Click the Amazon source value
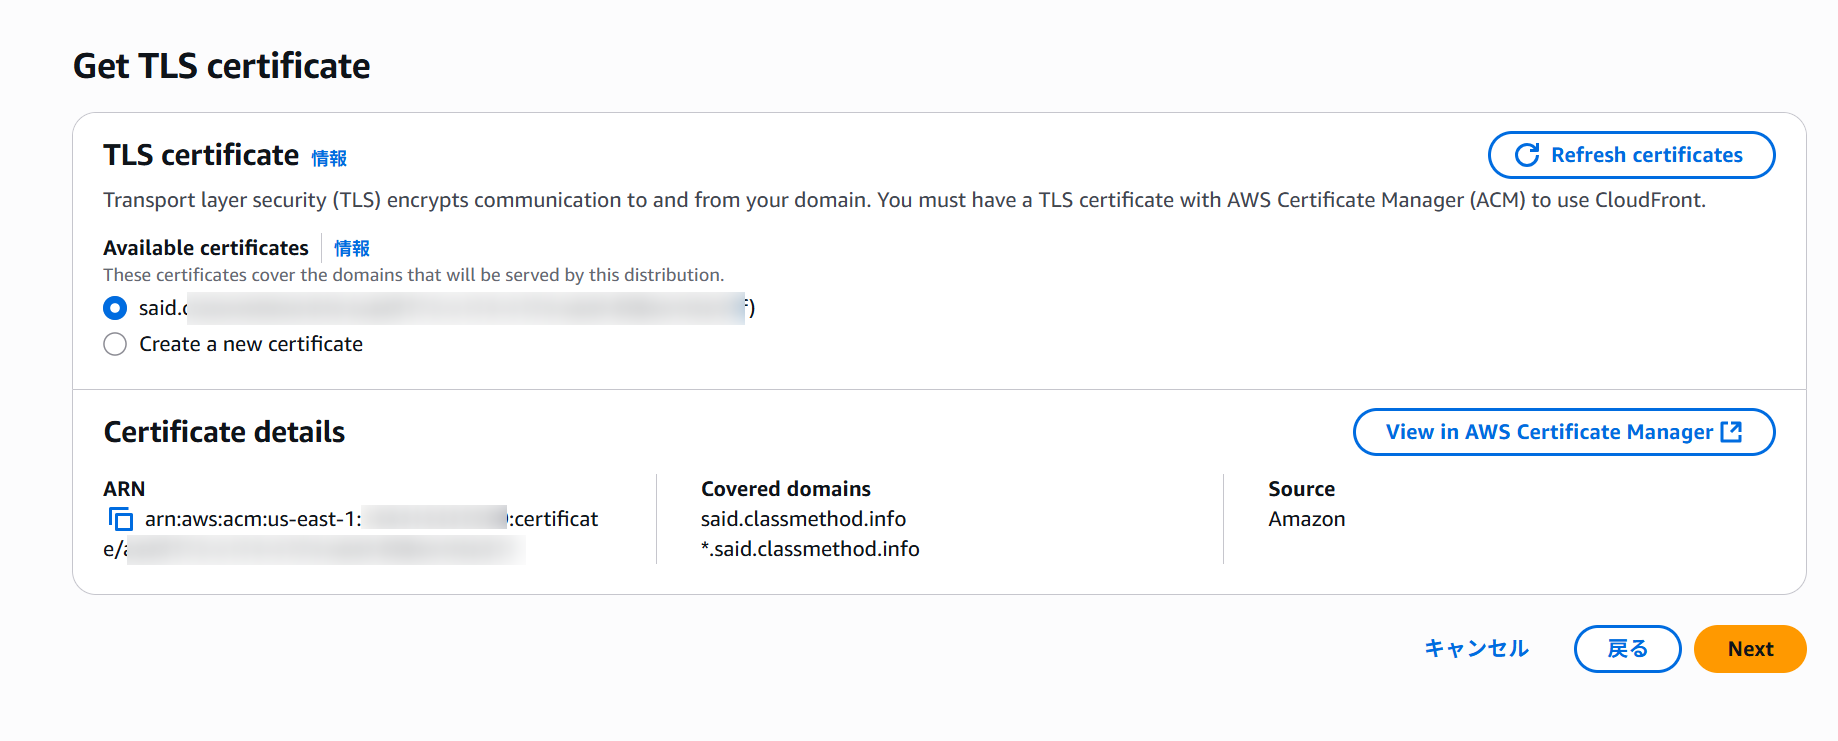This screenshot has width=1838, height=741. click(1306, 519)
